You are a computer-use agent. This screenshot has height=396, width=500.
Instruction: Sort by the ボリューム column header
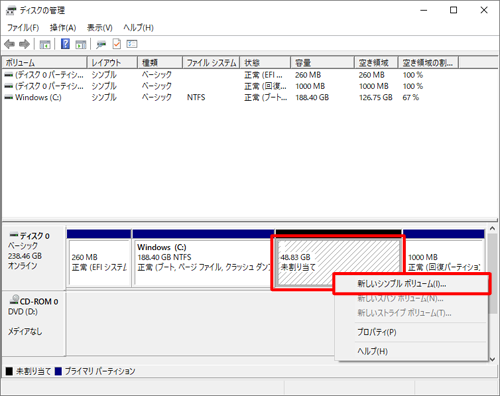[44, 63]
